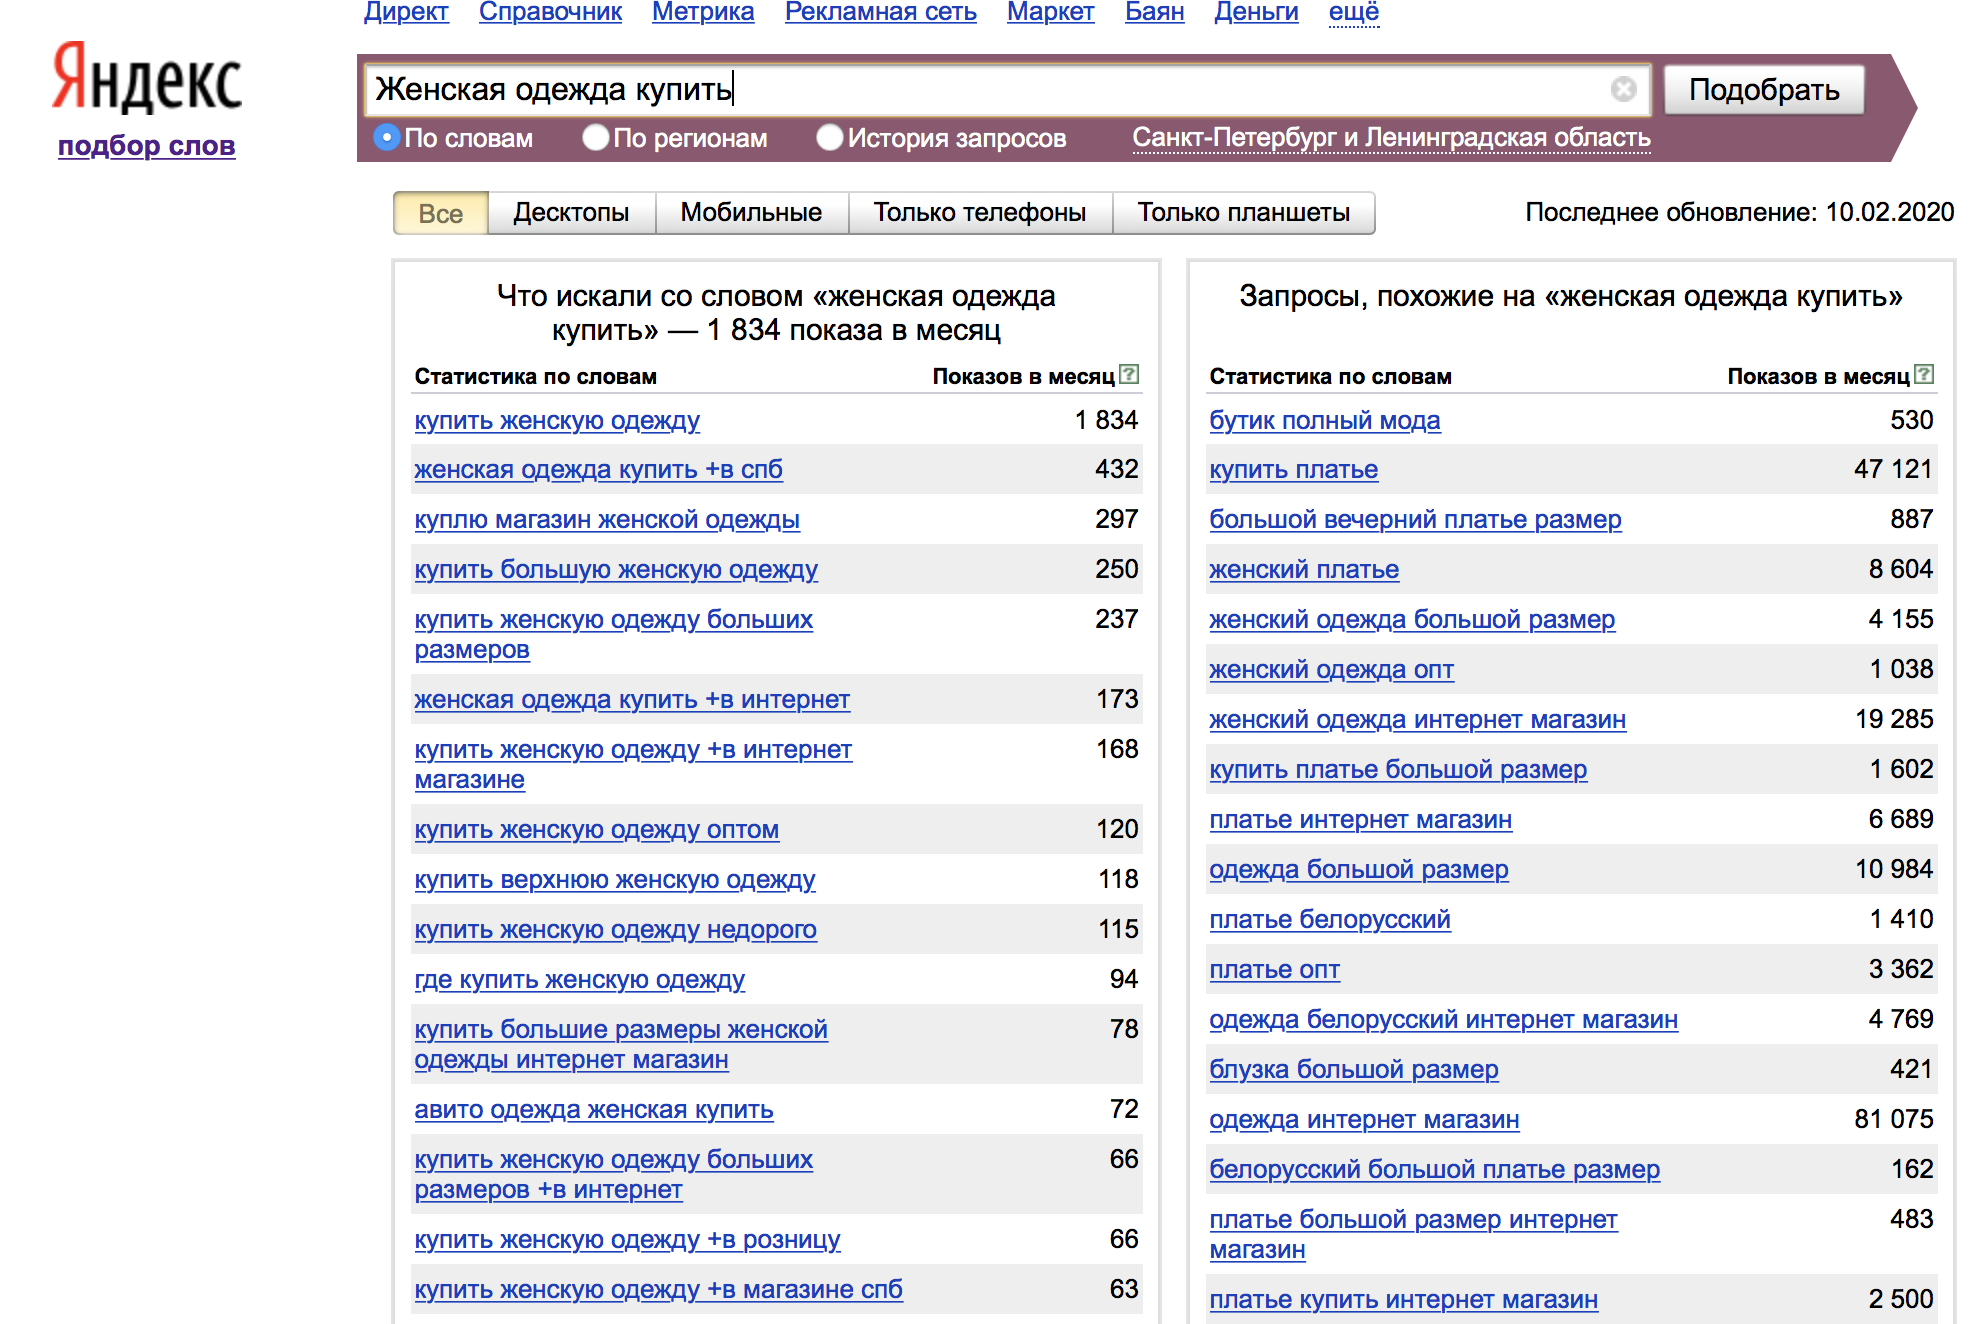Open query купить большую женскую одежду

point(616,570)
